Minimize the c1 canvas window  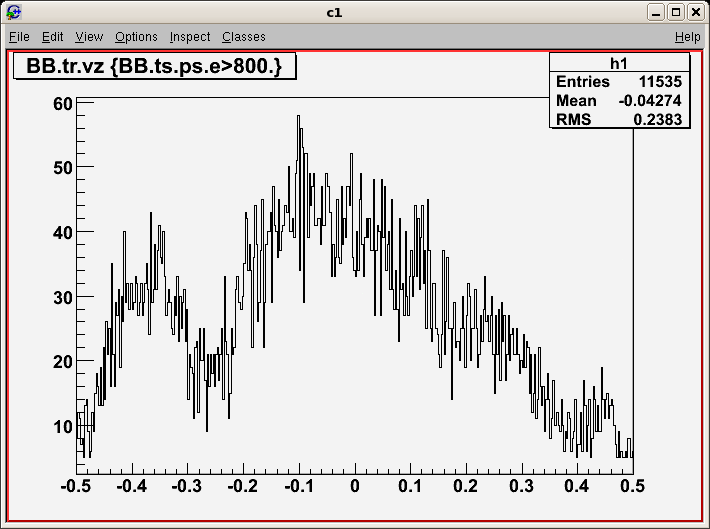point(655,12)
